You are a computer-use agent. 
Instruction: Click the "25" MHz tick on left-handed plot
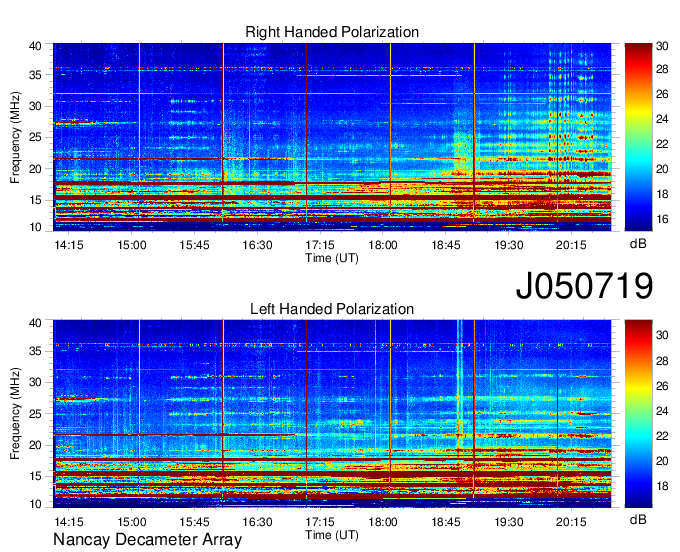pos(36,414)
